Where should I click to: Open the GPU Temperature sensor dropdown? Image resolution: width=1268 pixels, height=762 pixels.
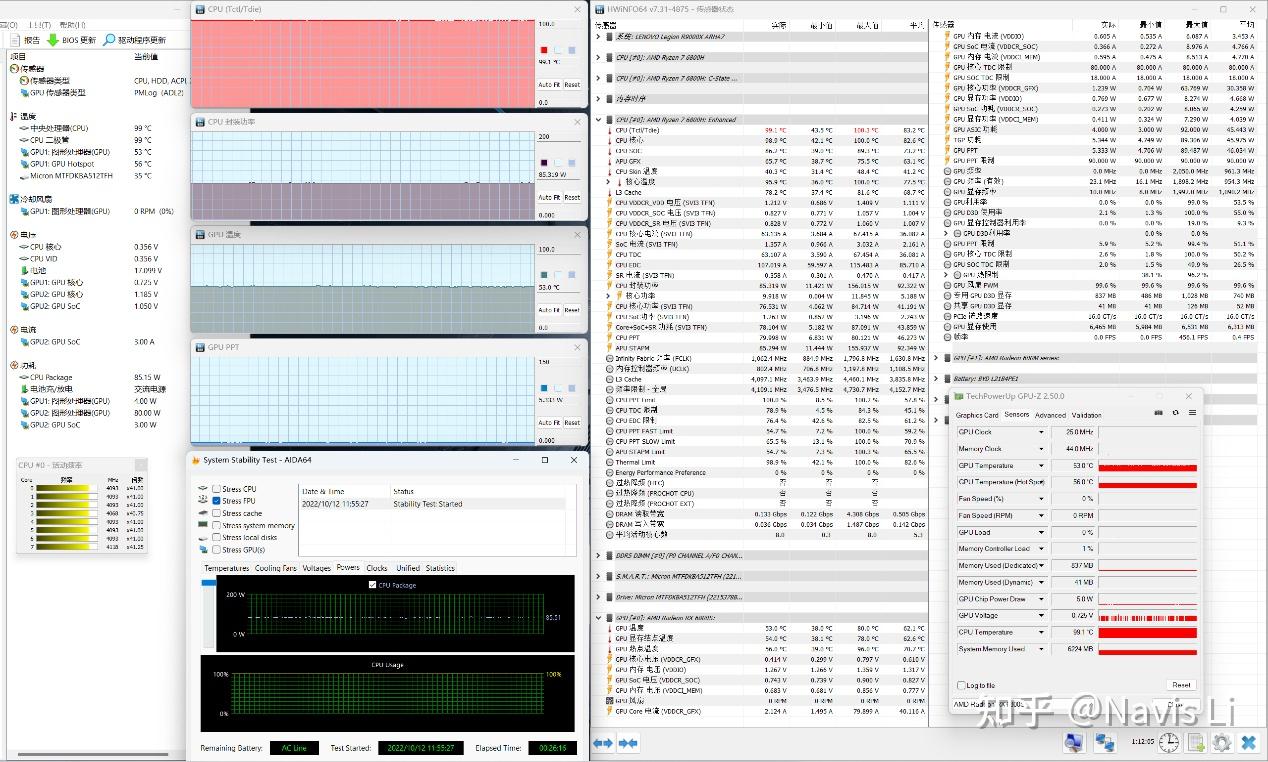point(1041,465)
